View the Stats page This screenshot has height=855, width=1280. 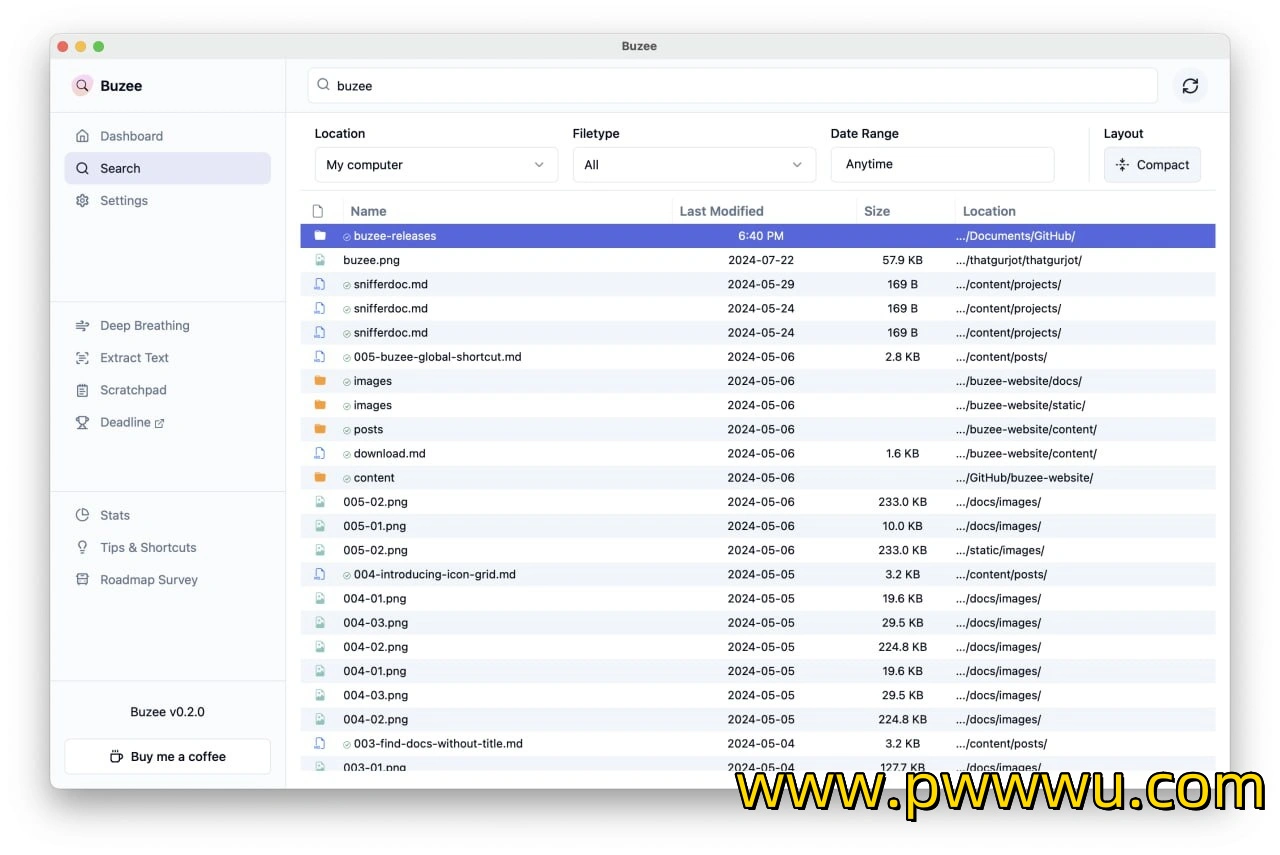pyautogui.click(x=168, y=515)
